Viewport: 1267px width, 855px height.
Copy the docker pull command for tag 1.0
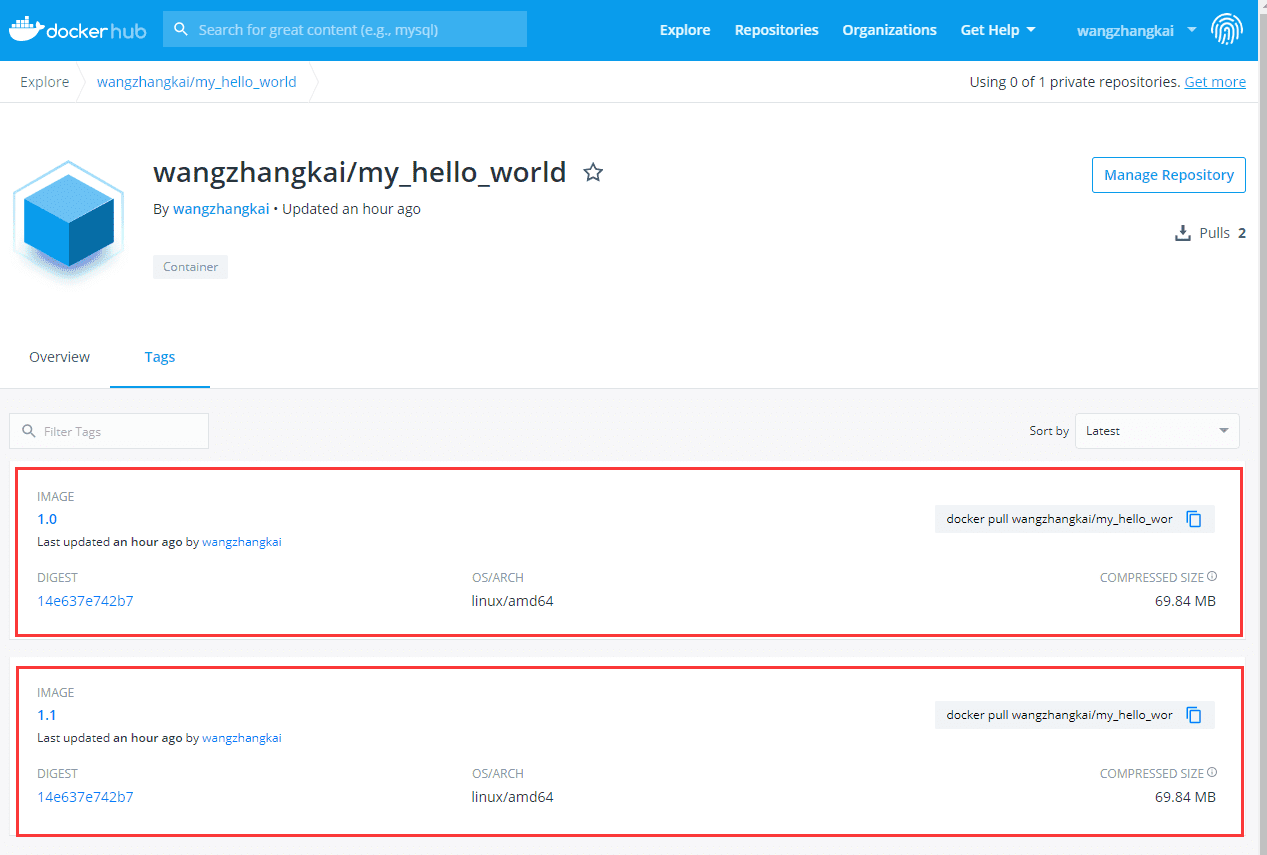point(1193,519)
